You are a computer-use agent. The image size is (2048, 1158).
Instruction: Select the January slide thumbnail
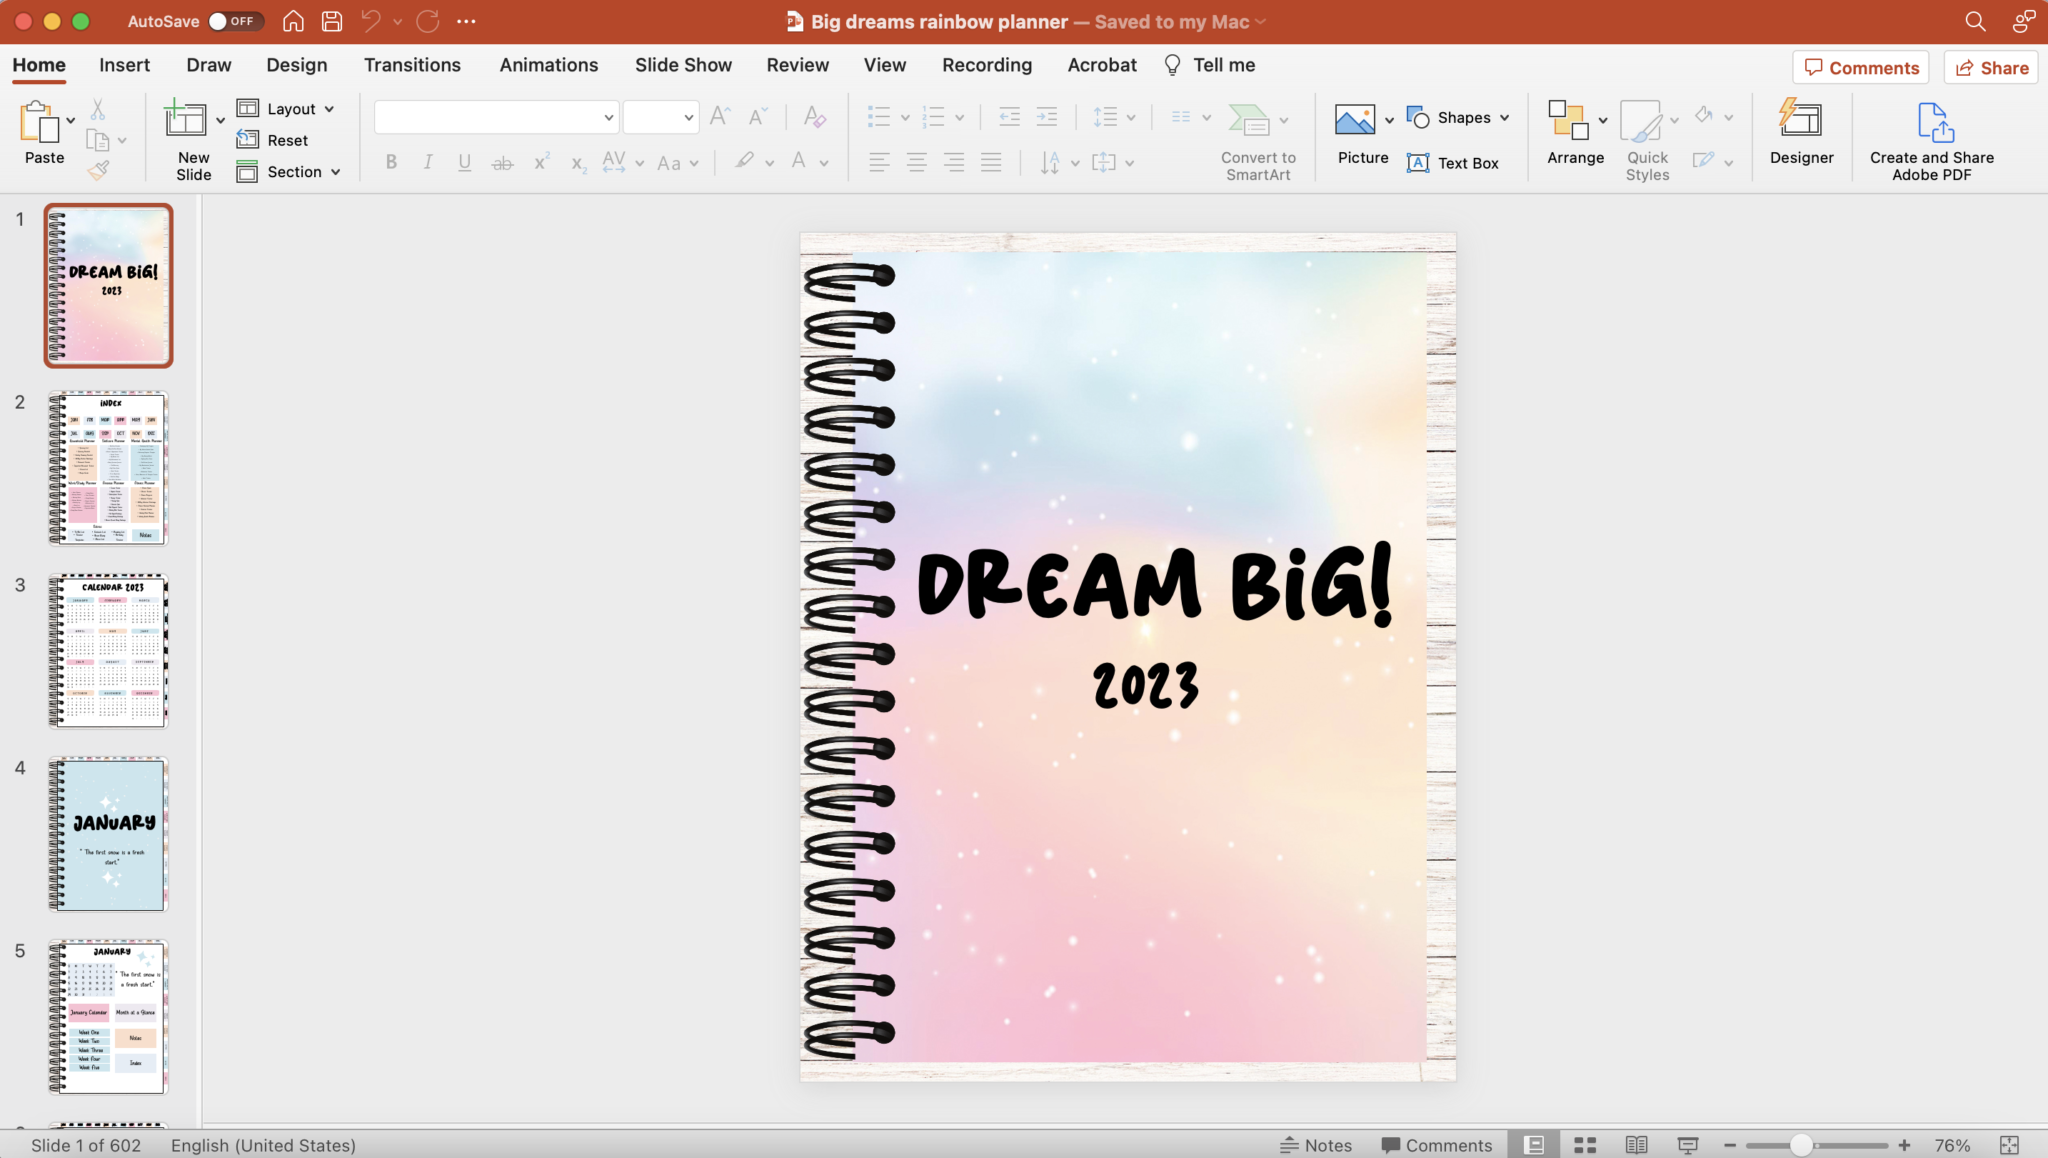click(x=108, y=835)
